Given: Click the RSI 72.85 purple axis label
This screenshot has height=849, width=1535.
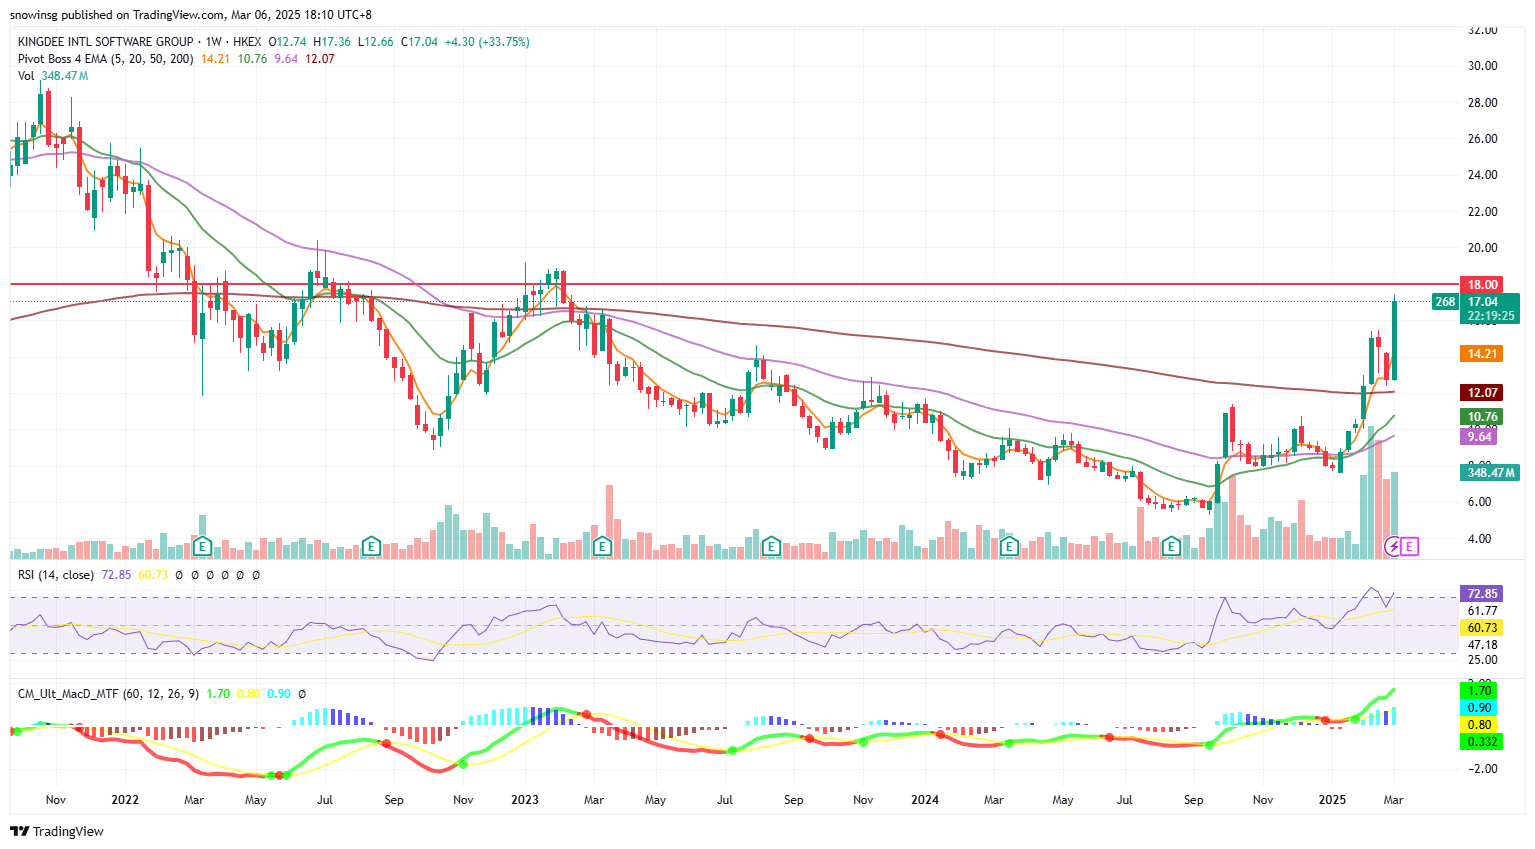Looking at the screenshot, I should point(1481,594).
